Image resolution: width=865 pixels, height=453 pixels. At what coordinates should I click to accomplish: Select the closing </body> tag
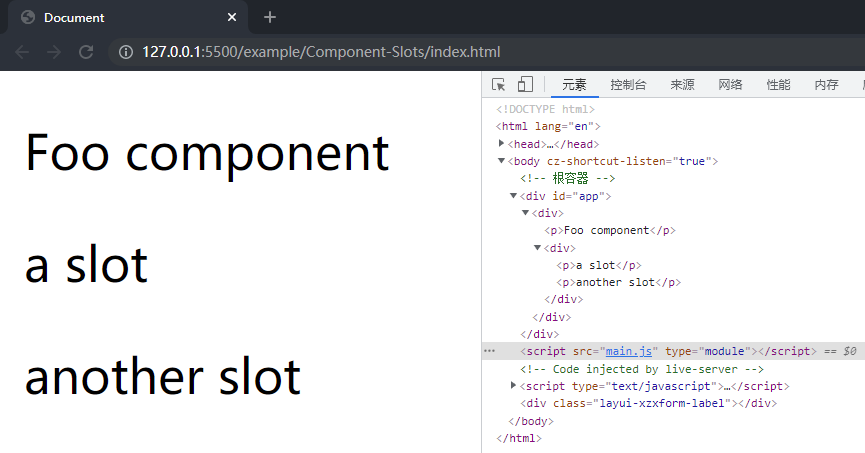pyautogui.click(x=530, y=421)
